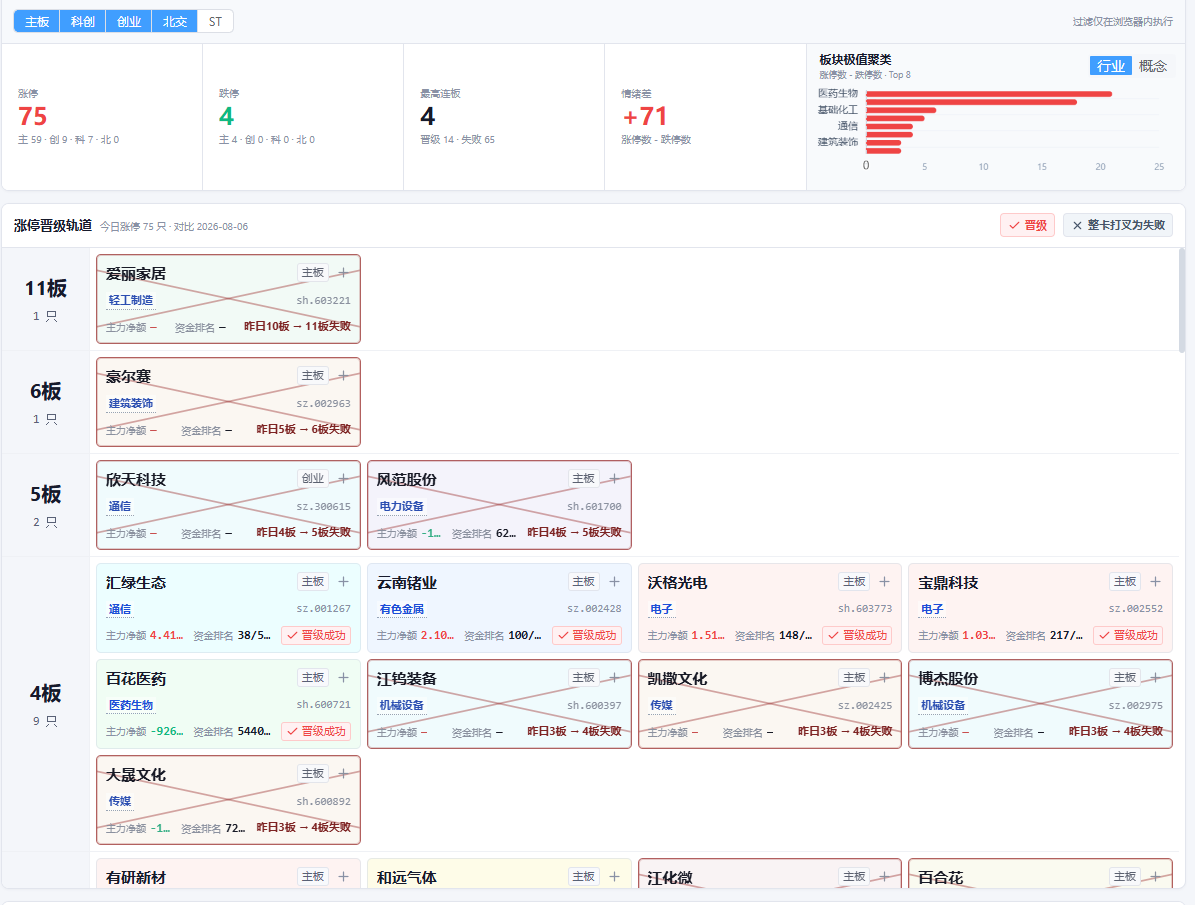
Task: Click plus icon on 凯撒文化 card
Action: click(x=884, y=678)
